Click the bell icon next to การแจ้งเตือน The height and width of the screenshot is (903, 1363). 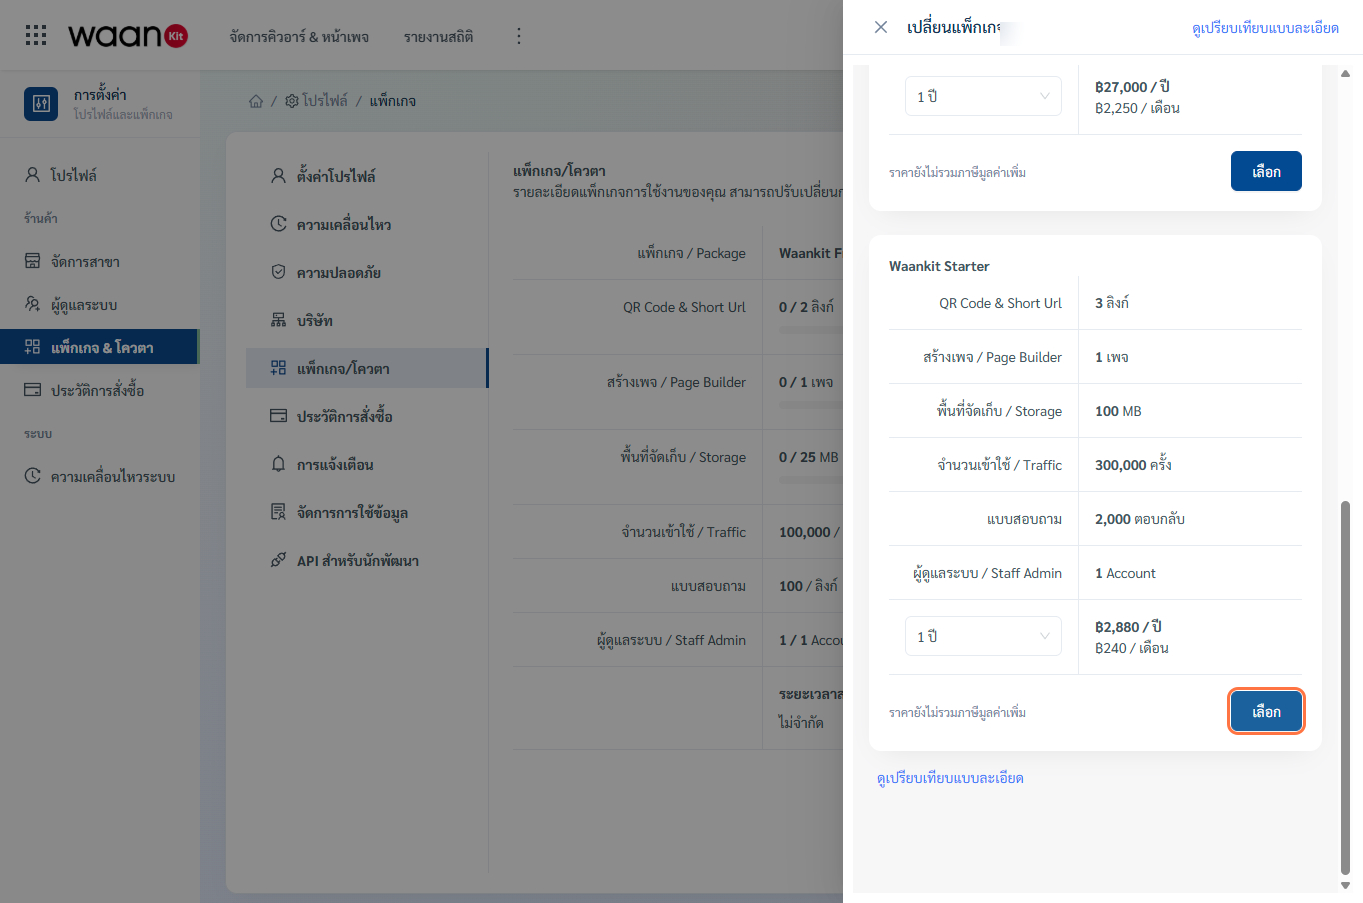click(x=279, y=464)
